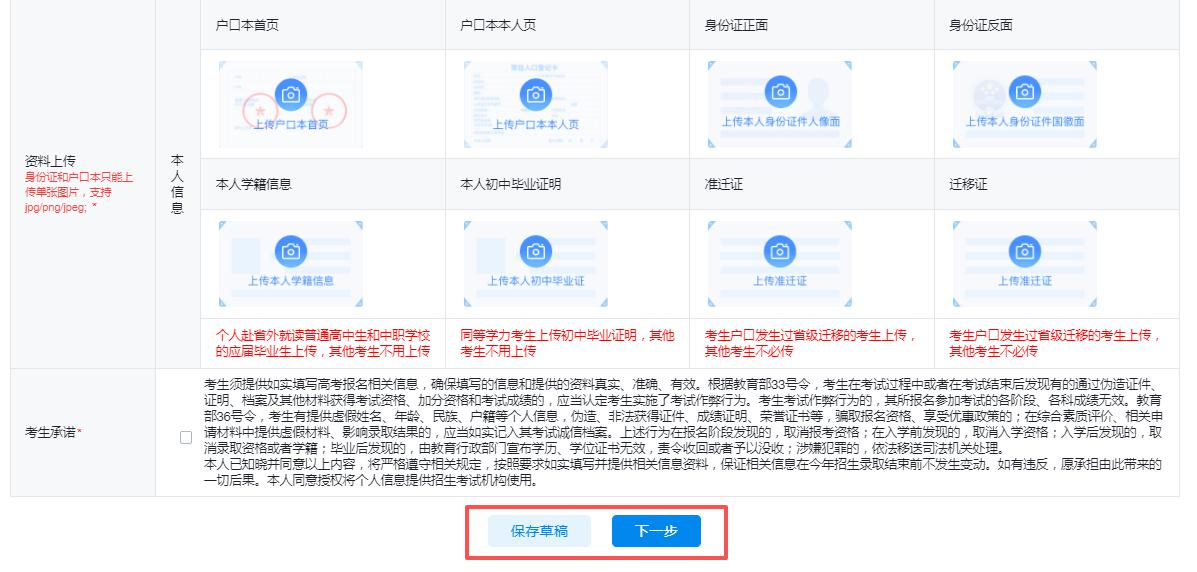Click camera icon for 上传户口本首页

[291, 95]
